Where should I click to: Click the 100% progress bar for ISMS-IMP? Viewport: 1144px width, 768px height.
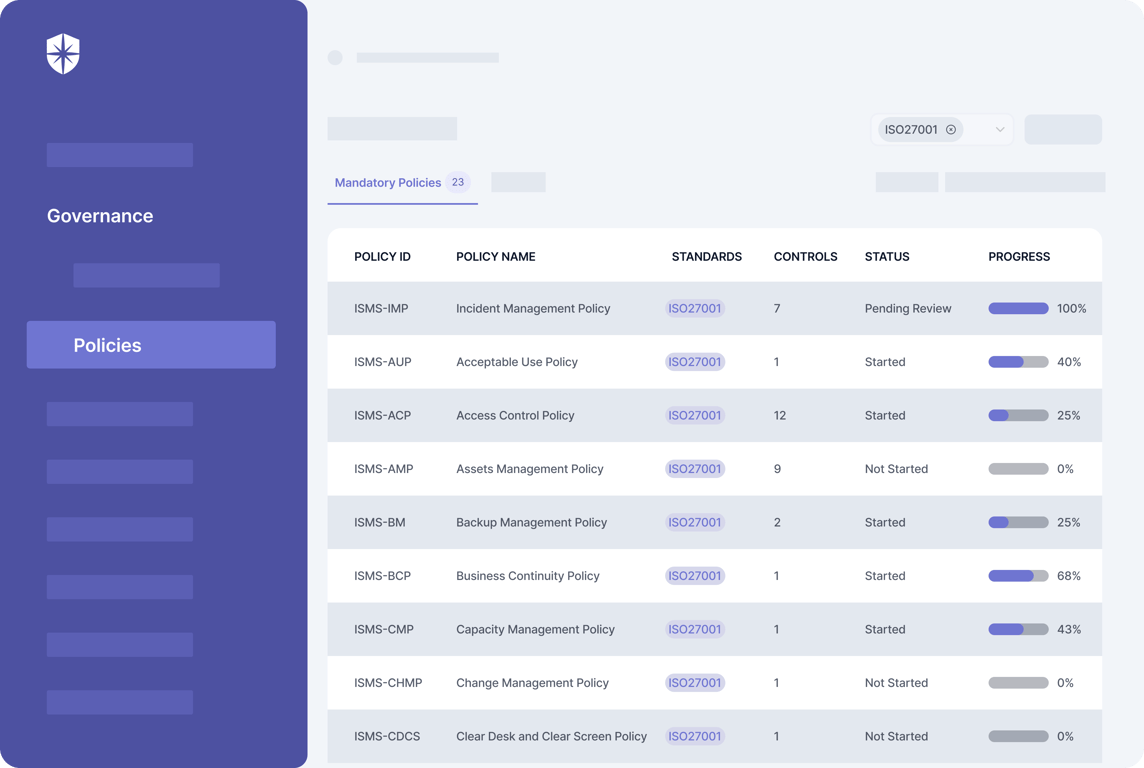(1018, 309)
